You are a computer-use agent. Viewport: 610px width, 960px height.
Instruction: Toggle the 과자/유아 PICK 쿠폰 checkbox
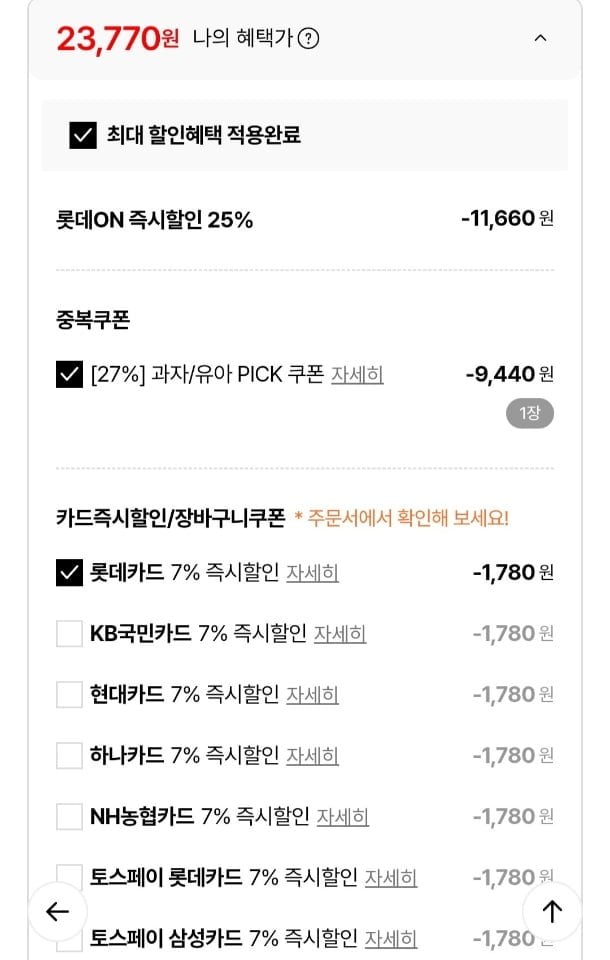69,375
